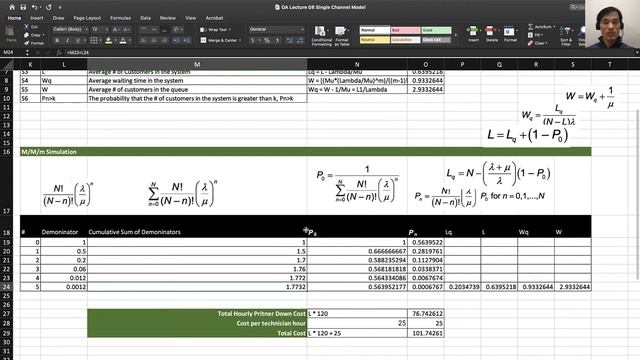Apply the font color A icon
This screenshot has width=640, height=360.
[122, 40]
